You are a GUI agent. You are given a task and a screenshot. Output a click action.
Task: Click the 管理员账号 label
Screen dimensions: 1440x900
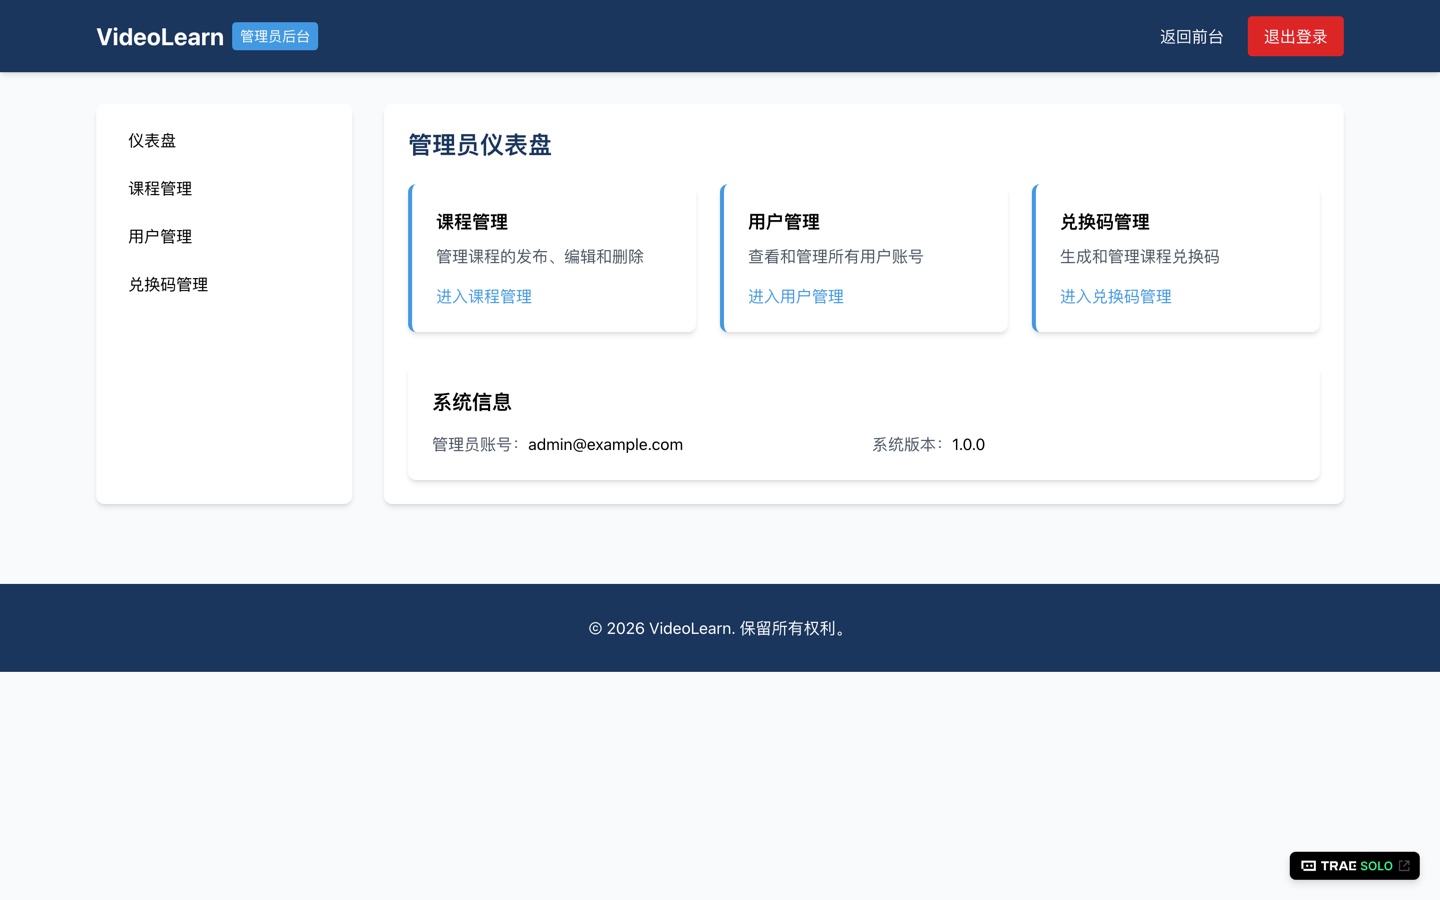pyautogui.click(x=476, y=445)
